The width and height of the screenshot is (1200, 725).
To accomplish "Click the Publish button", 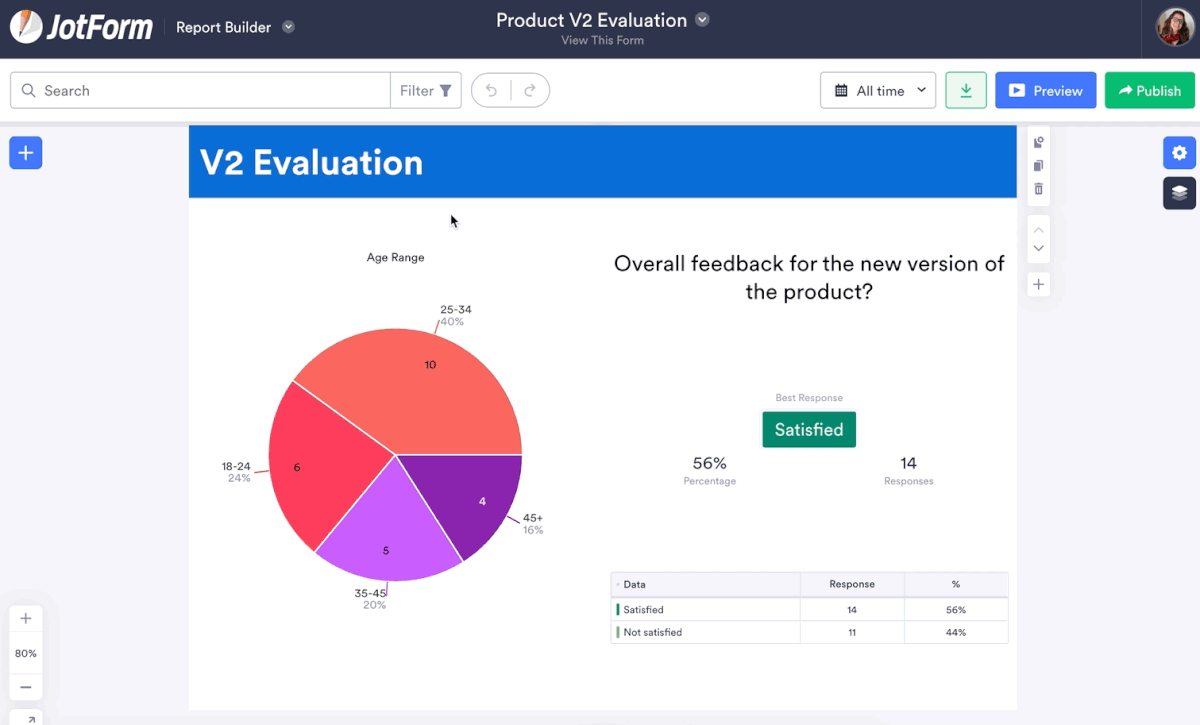I will coord(1150,91).
